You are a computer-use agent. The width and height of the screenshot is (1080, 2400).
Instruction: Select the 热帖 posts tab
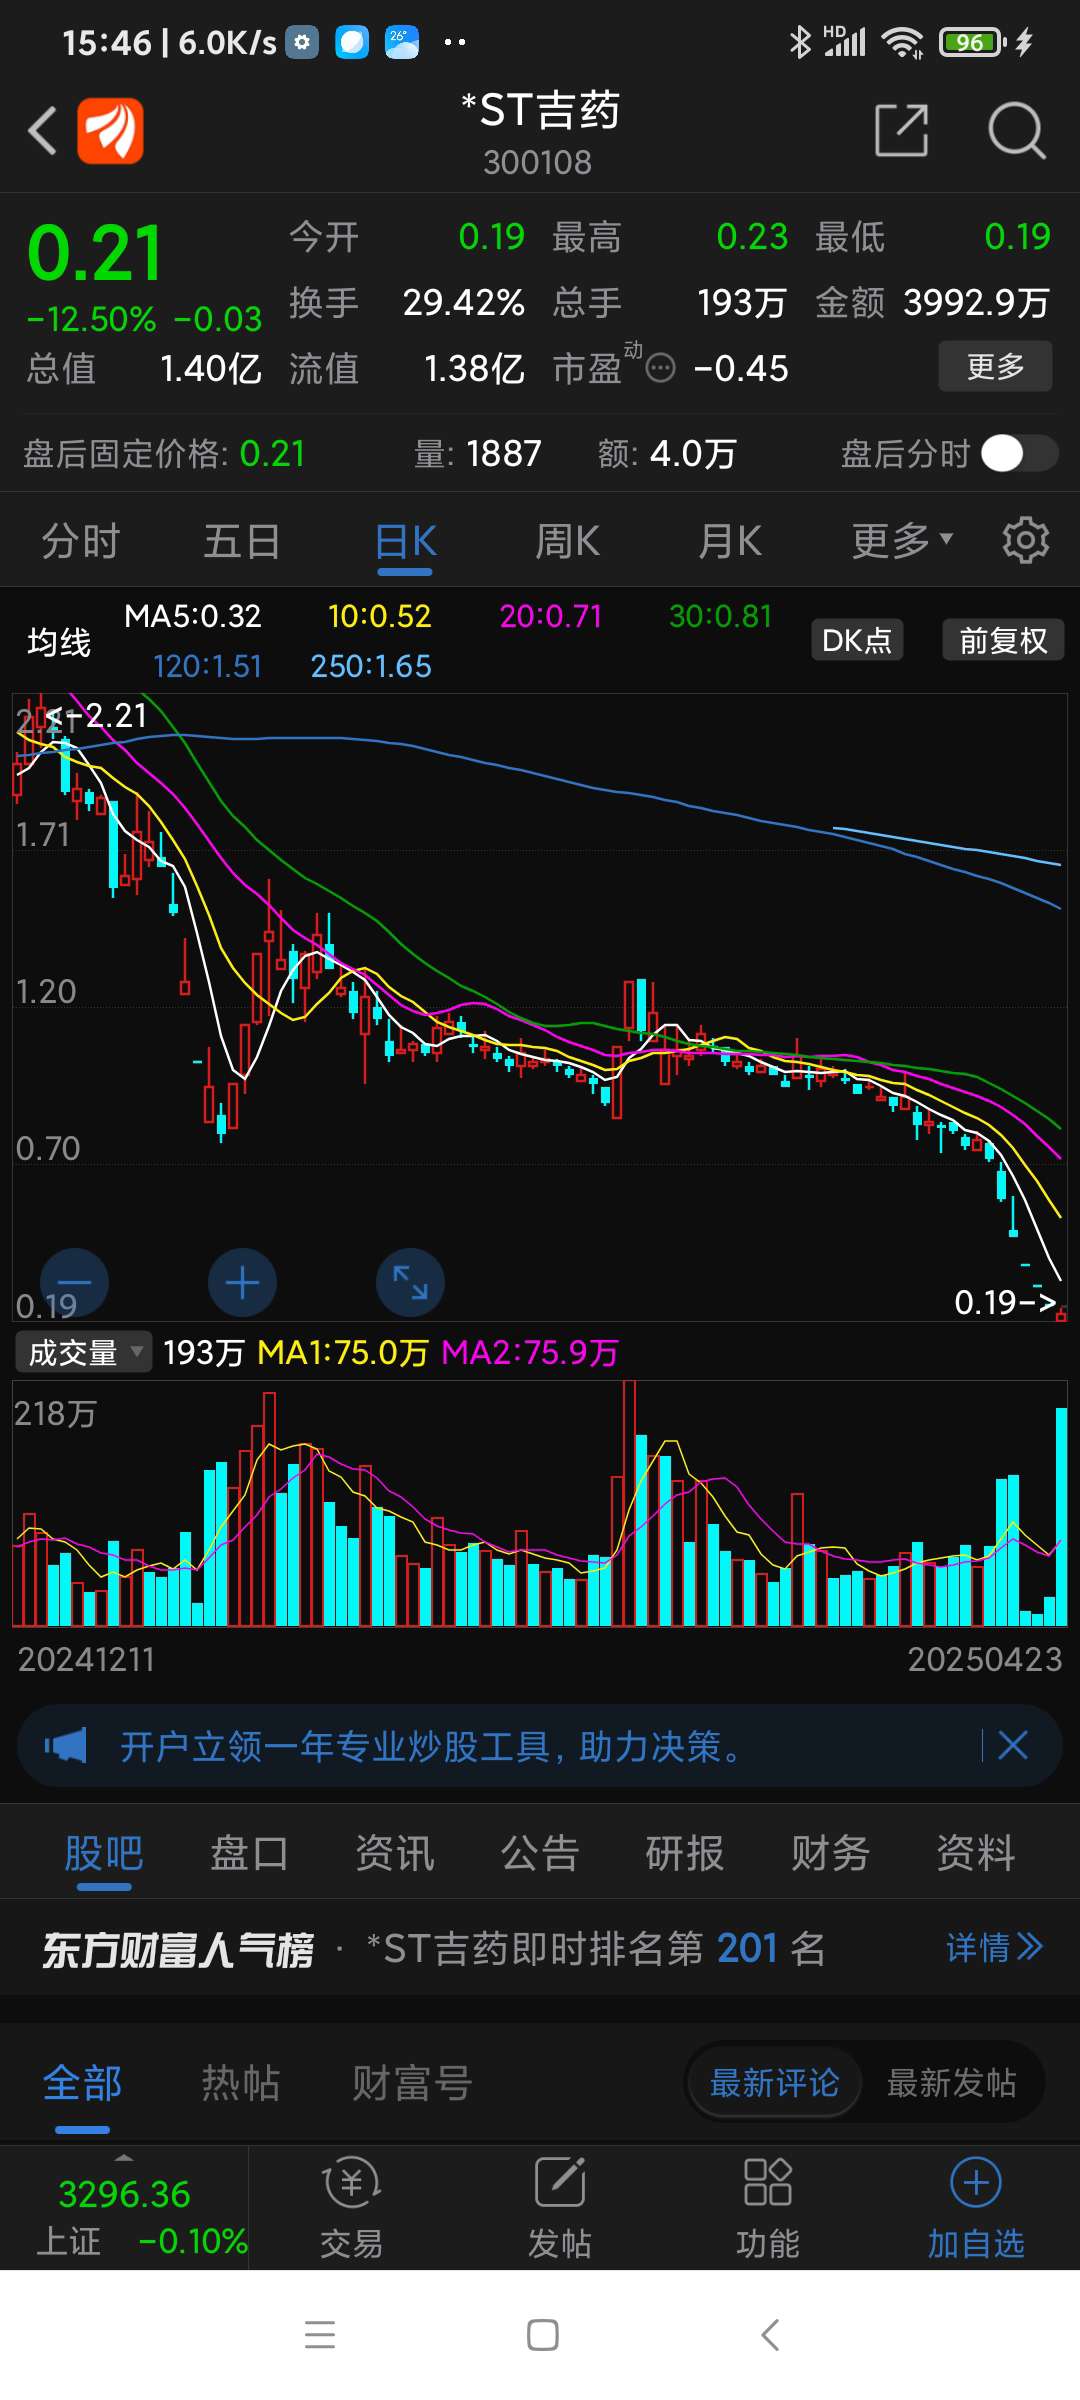(241, 2084)
